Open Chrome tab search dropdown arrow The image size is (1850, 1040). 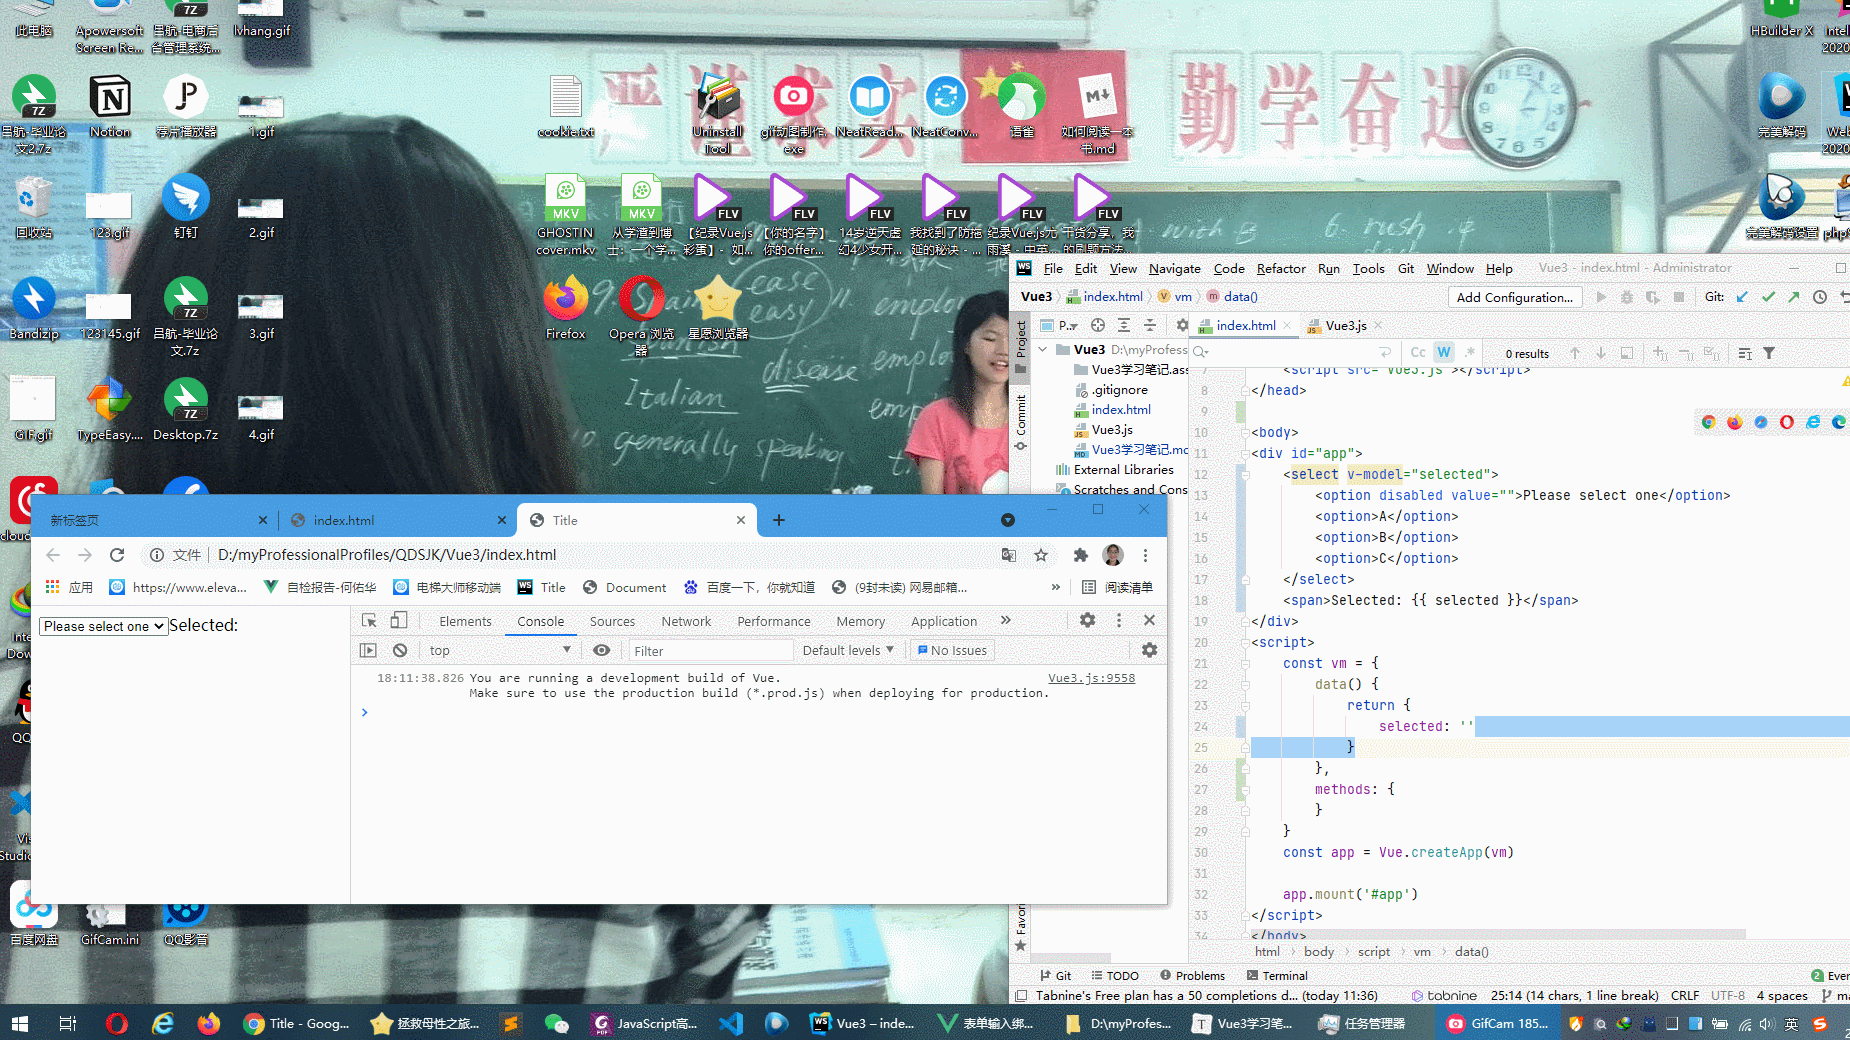pyautogui.click(x=1008, y=520)
